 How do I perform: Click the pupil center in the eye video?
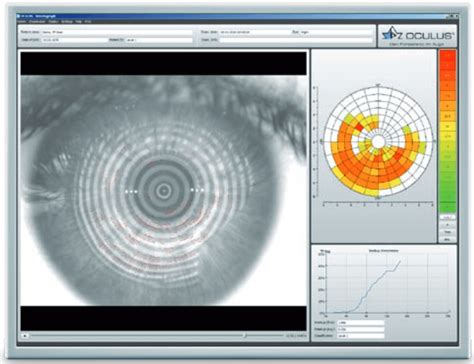tap(163, 191)
